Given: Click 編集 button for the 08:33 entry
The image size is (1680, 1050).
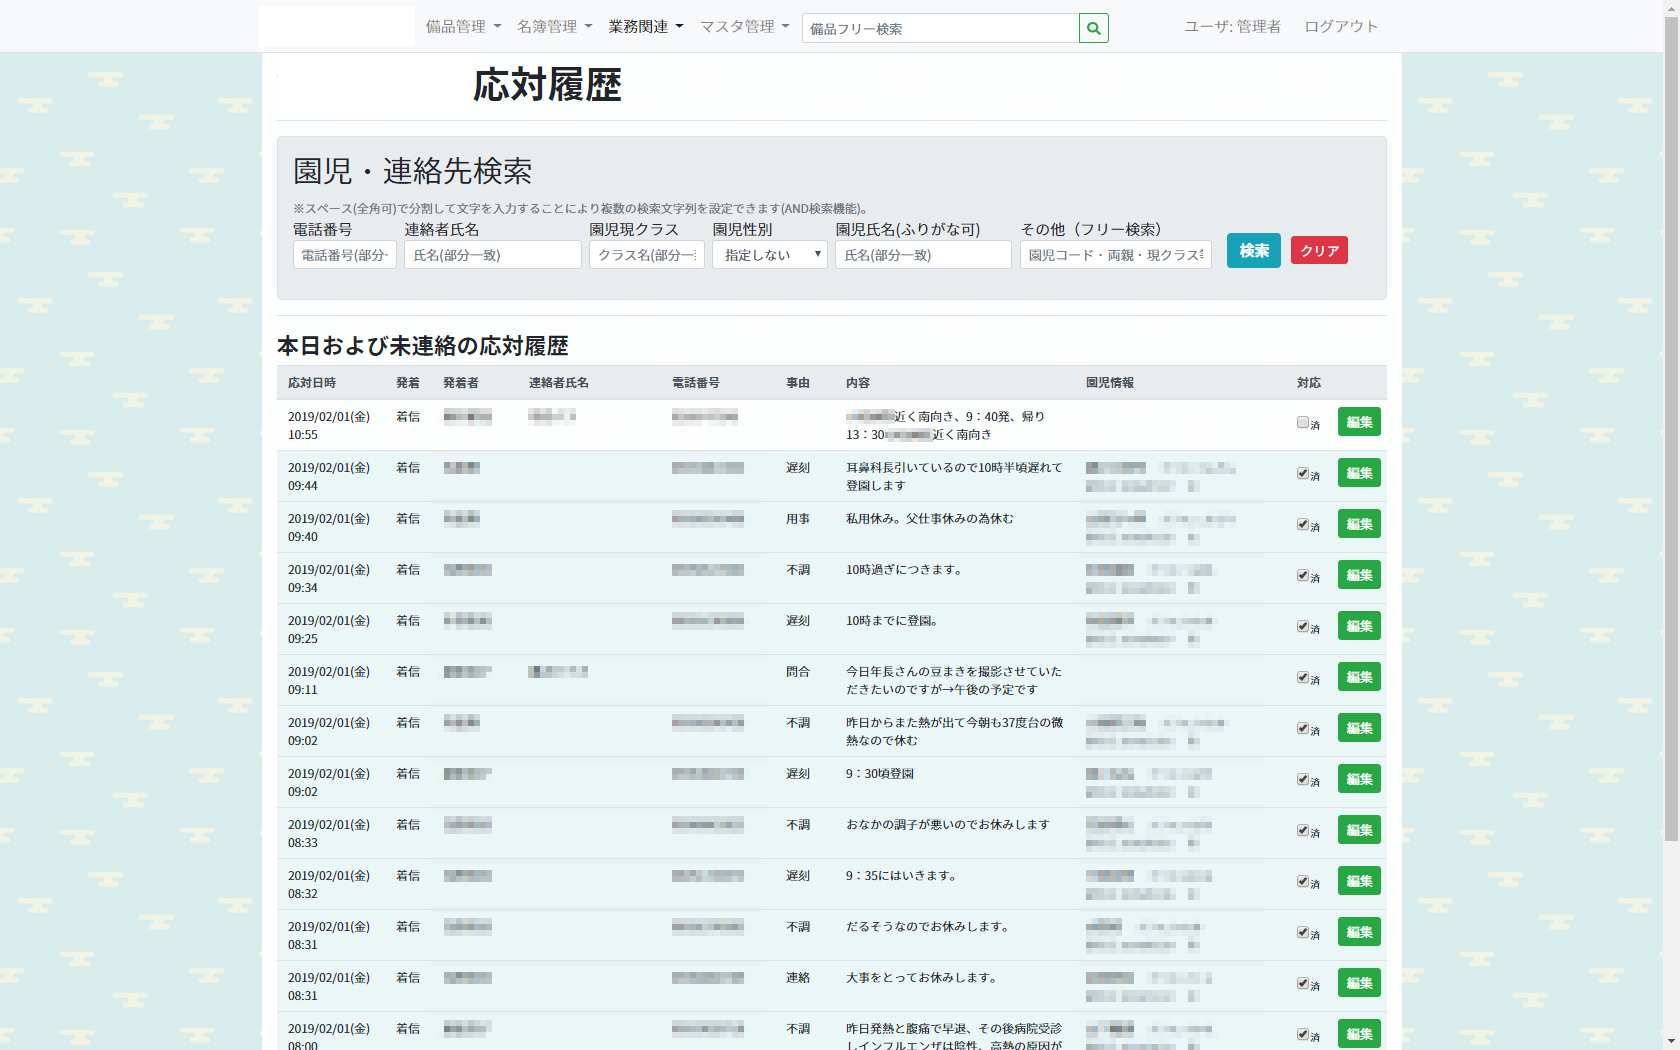Looking at the screenshot, I should pos(1359,830).
